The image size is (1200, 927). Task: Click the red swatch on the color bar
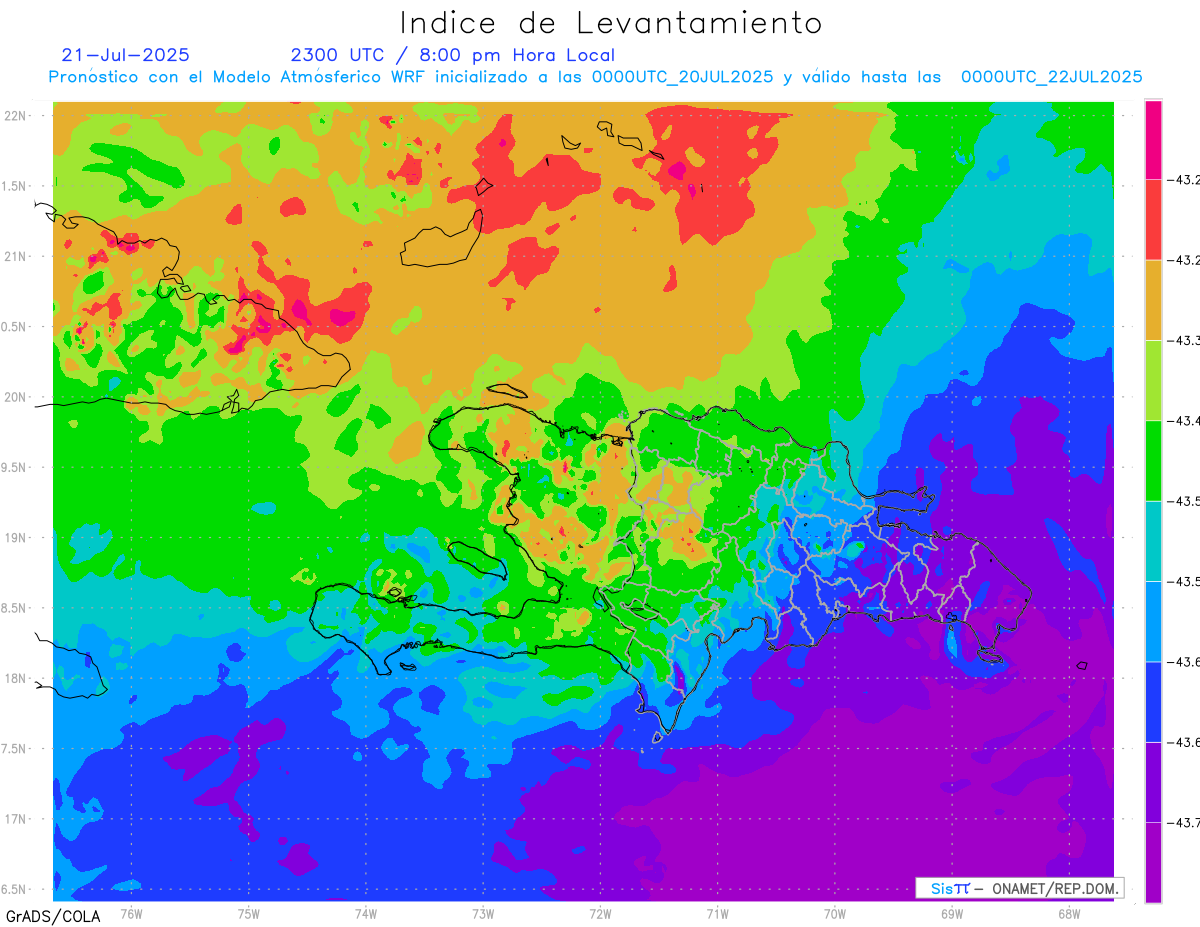click(x=1153, y=220)
